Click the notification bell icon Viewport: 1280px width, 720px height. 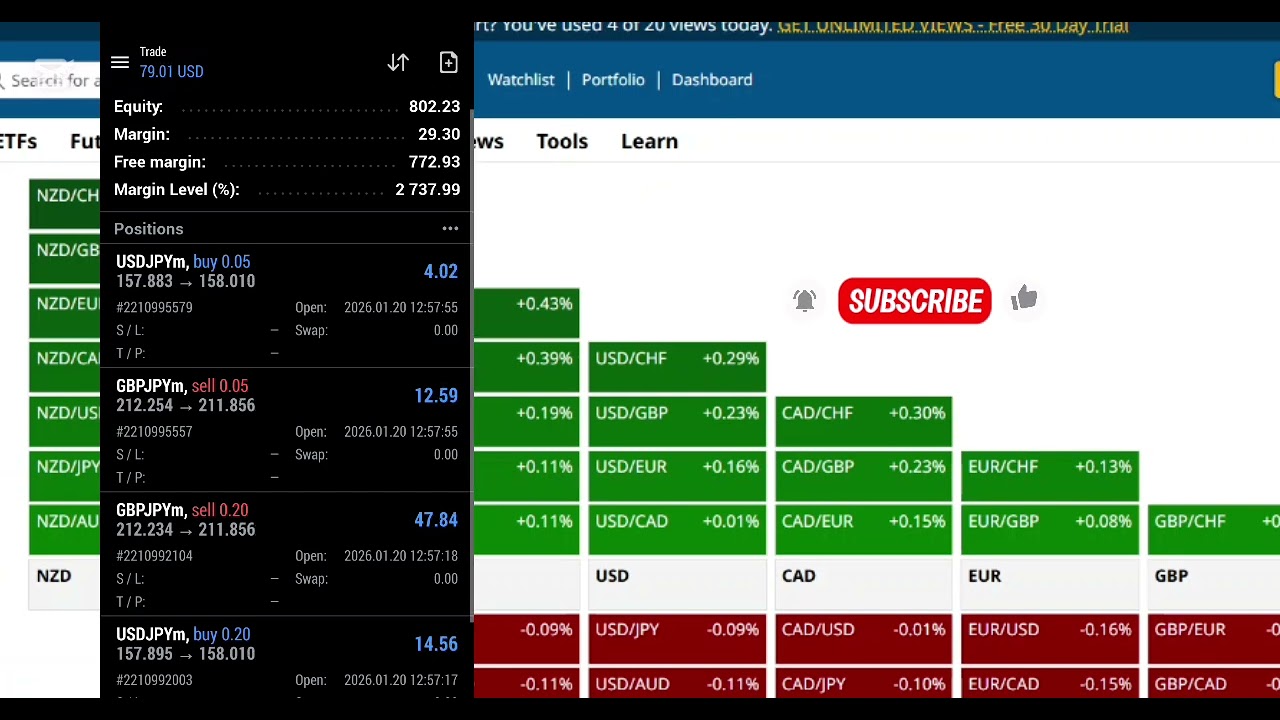coord(805,300)
